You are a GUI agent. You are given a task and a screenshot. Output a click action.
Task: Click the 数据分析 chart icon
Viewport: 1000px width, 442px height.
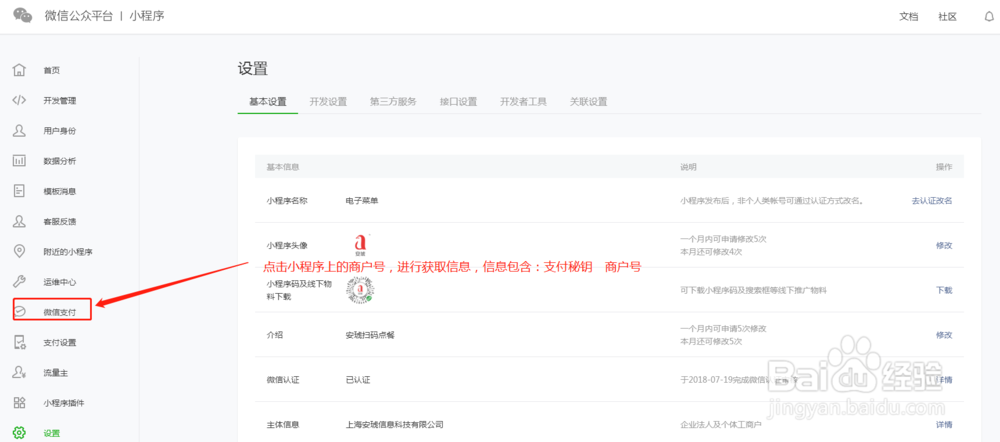19,161
